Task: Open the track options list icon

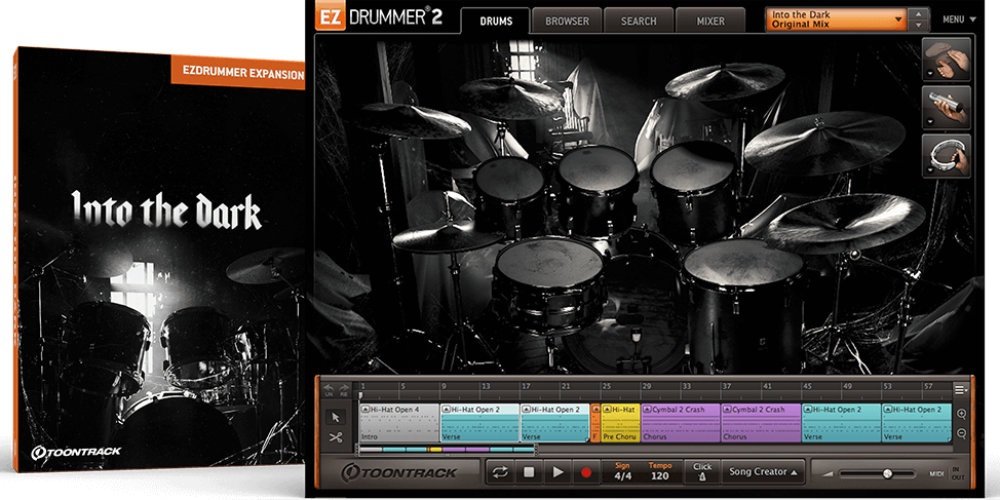Action: click(x=961, y=389)
